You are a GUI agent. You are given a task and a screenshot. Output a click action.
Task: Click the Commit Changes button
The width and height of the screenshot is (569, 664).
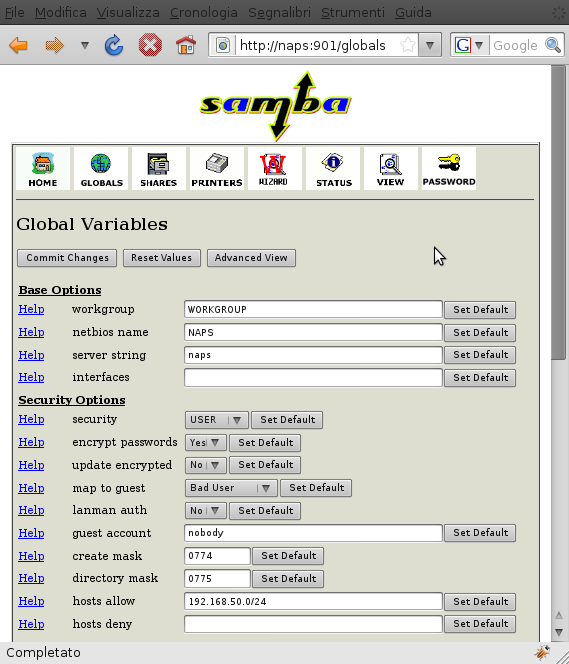point(67,258)
